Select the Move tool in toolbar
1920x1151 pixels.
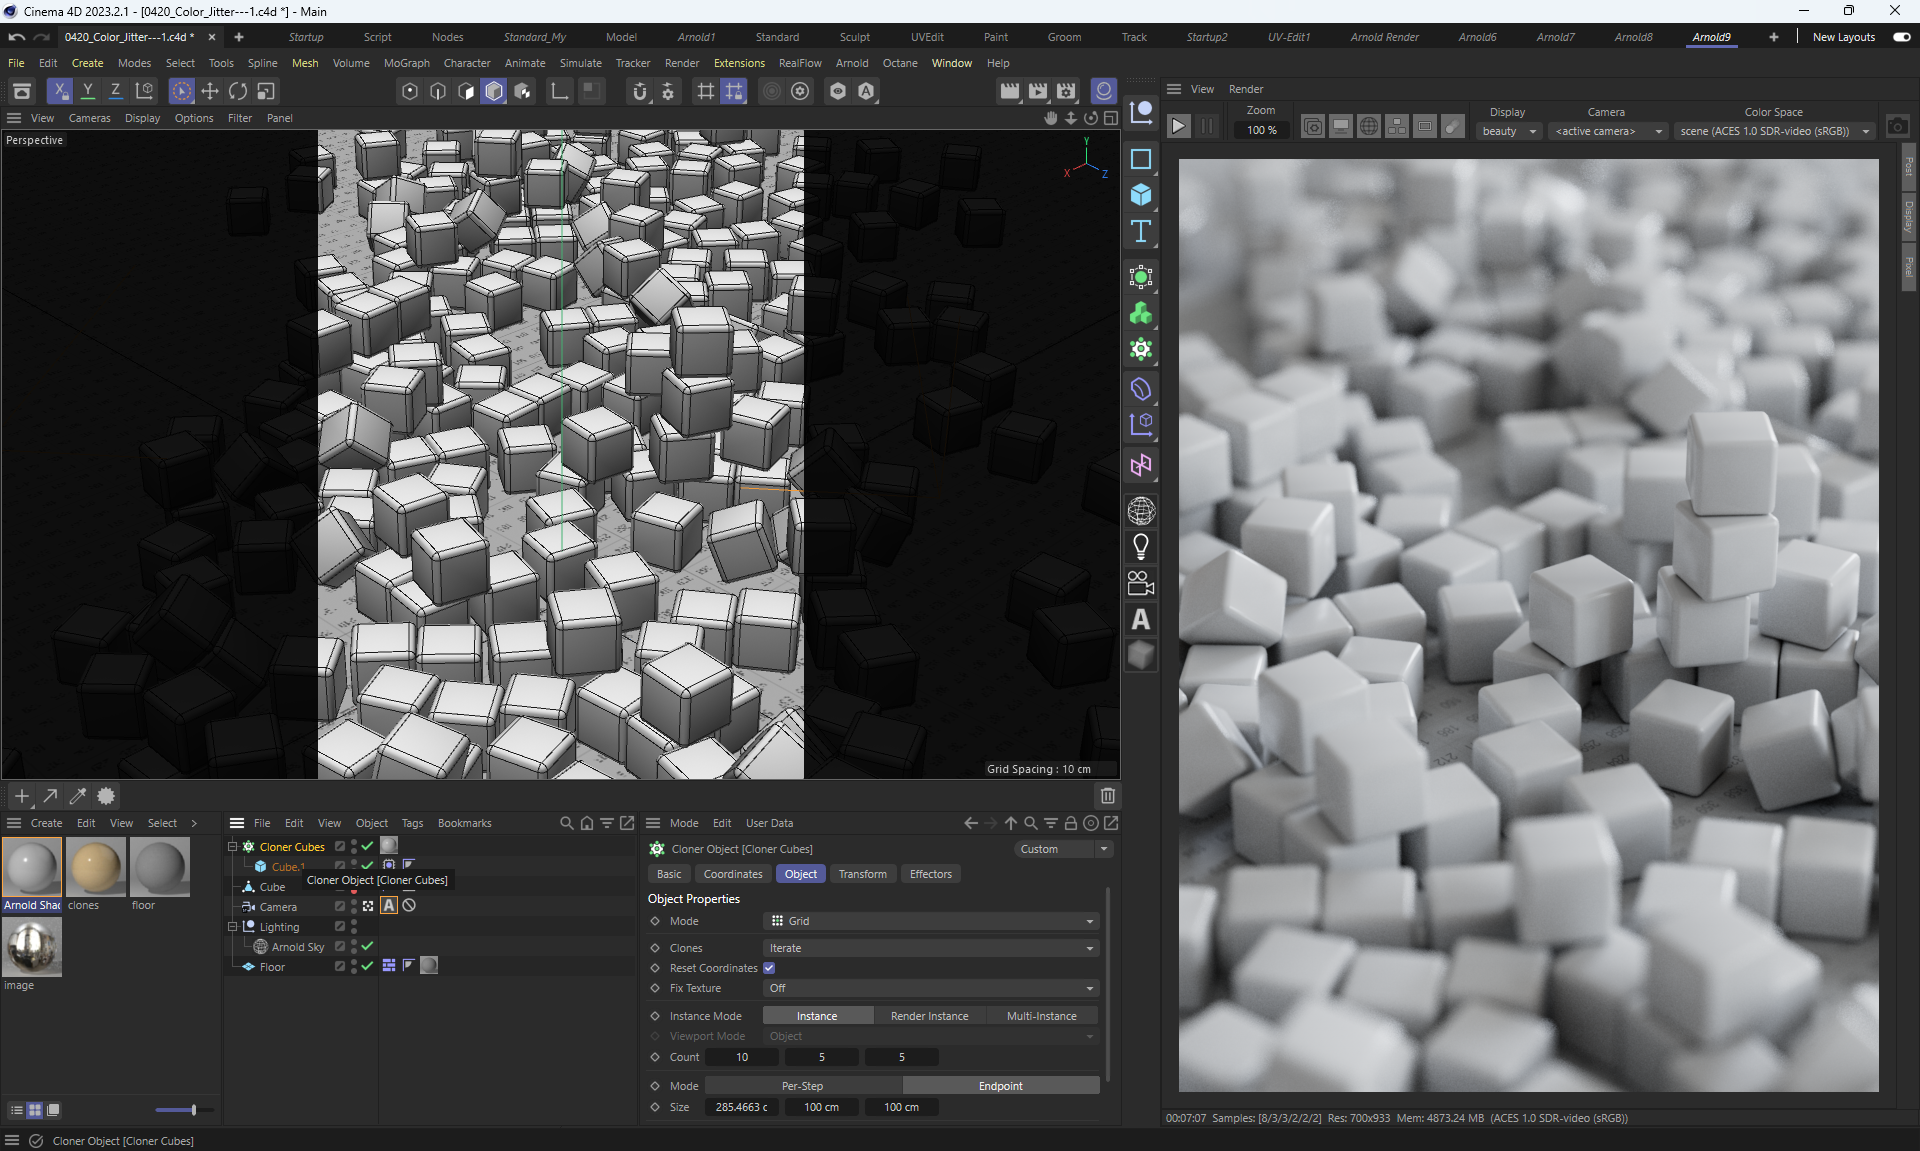210,91
